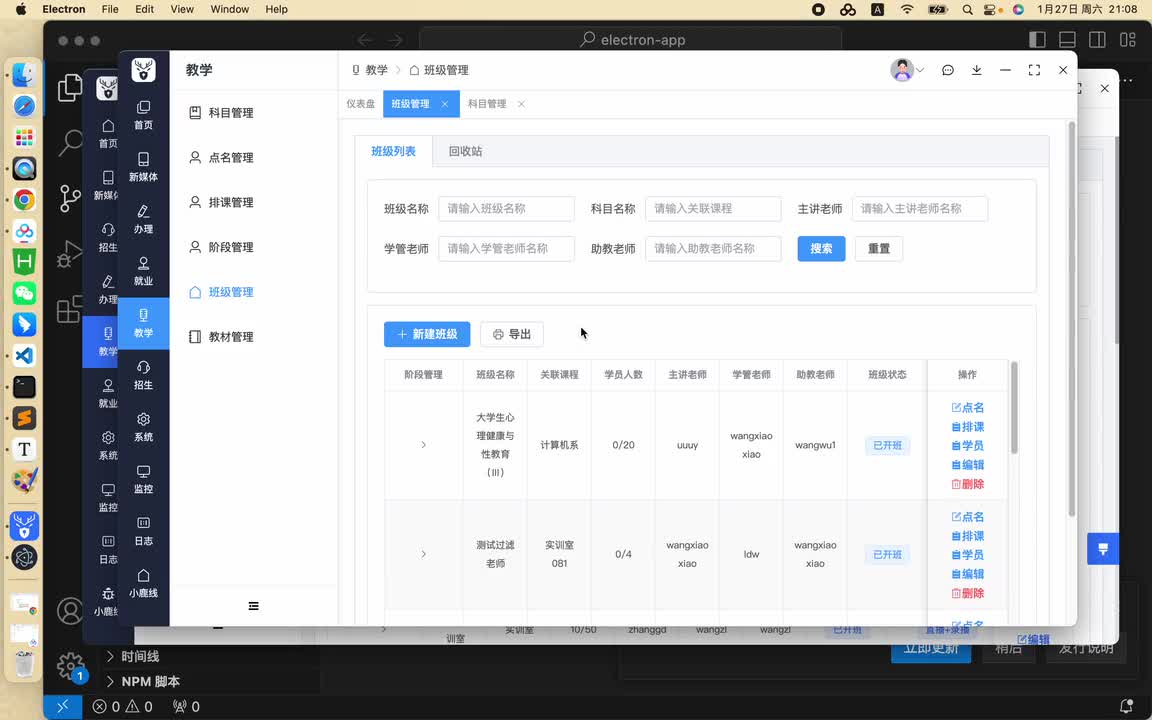
Task: Switch to the 科目管理 tab
Action: tap(487, 104)
